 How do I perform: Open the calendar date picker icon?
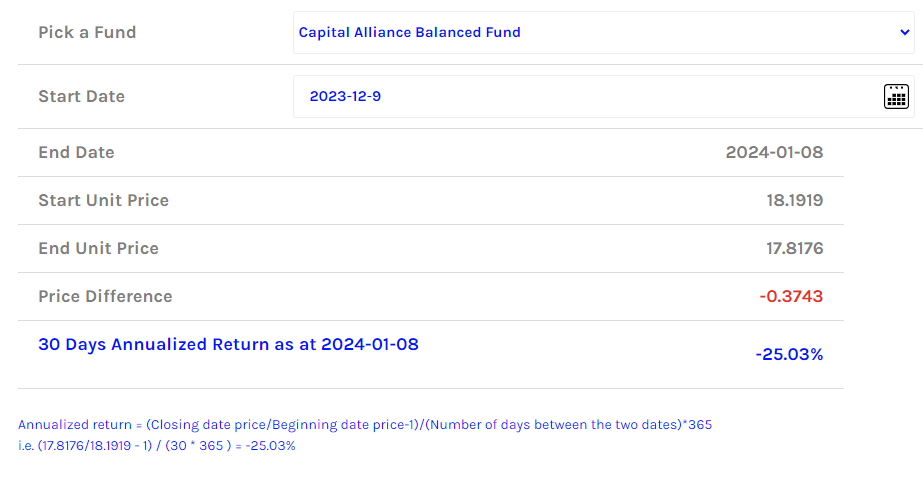tap(896, 97)
